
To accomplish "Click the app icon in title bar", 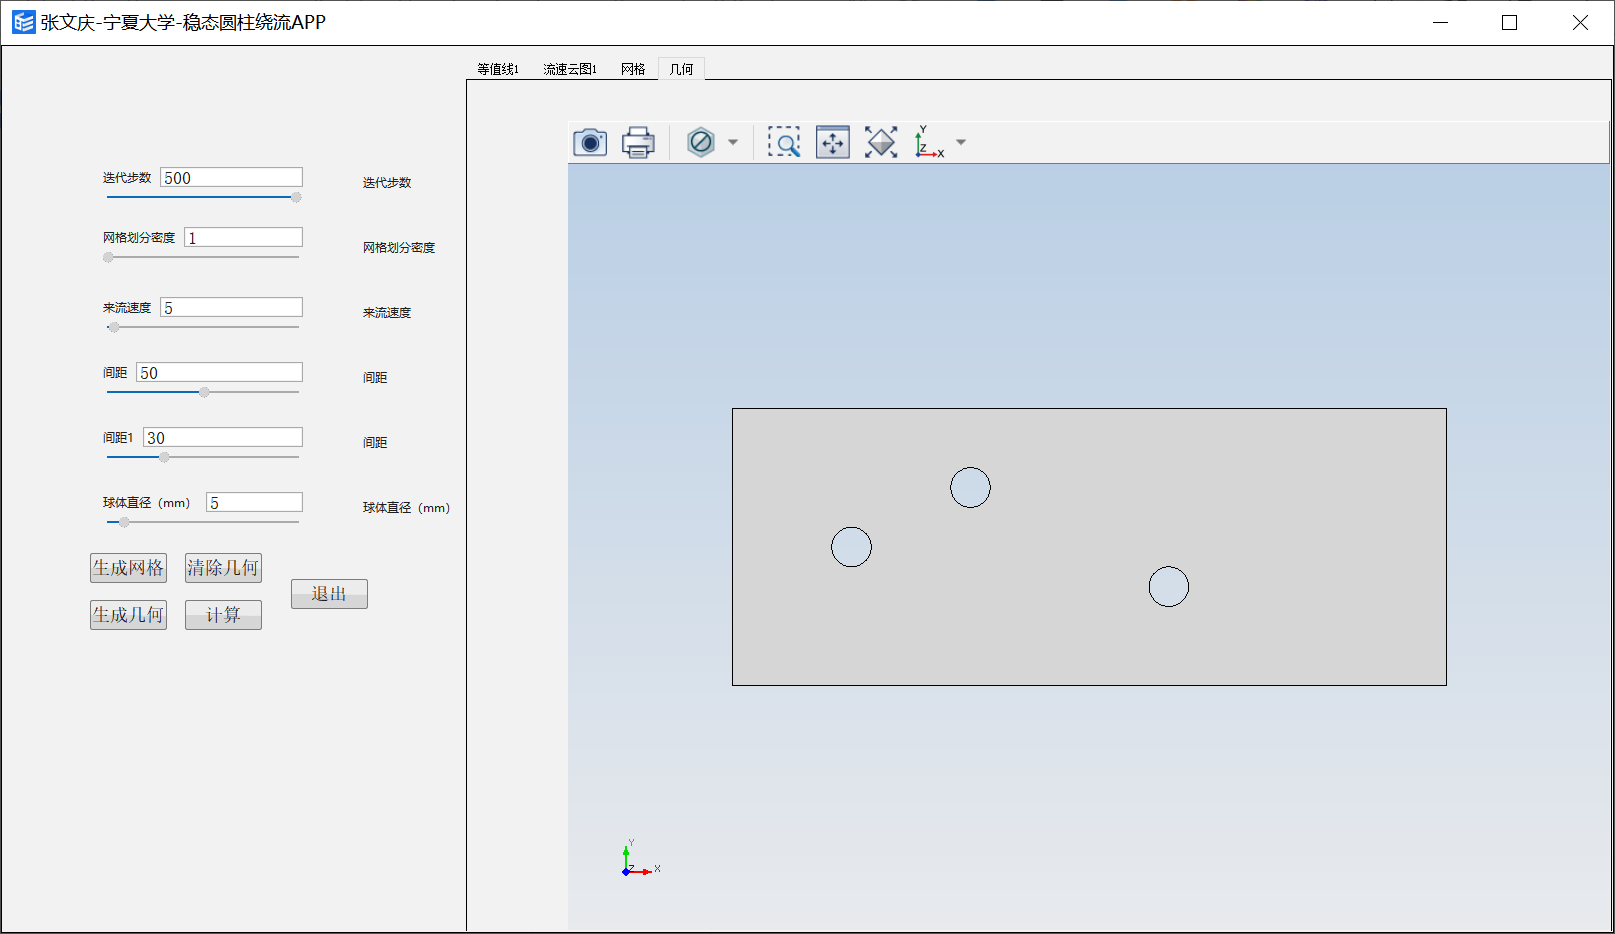I will pos(23,22).
